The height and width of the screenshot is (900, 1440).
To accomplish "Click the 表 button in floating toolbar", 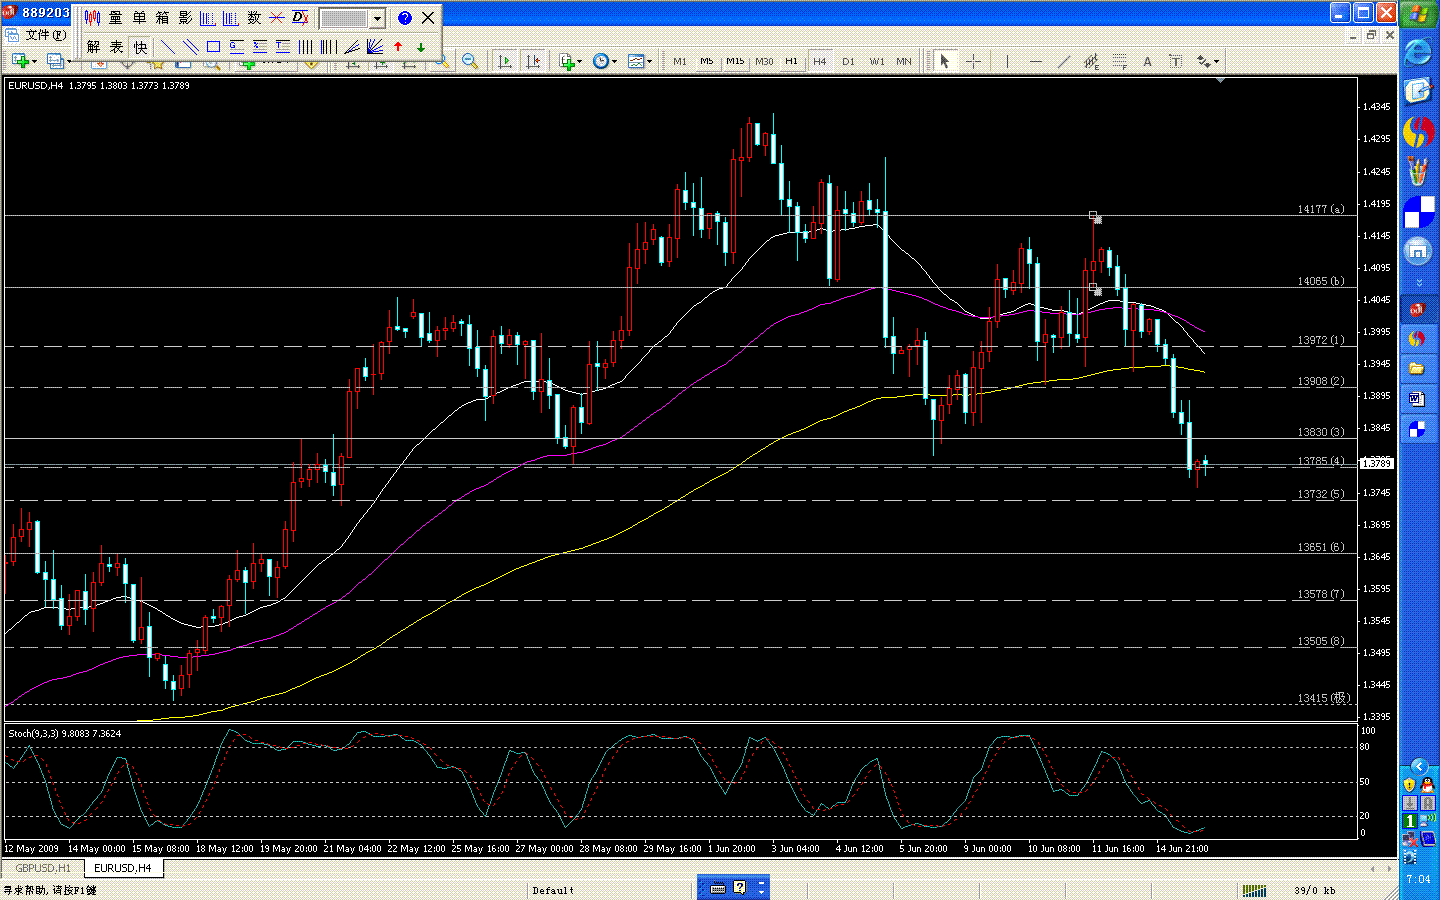I will [116, 47].
